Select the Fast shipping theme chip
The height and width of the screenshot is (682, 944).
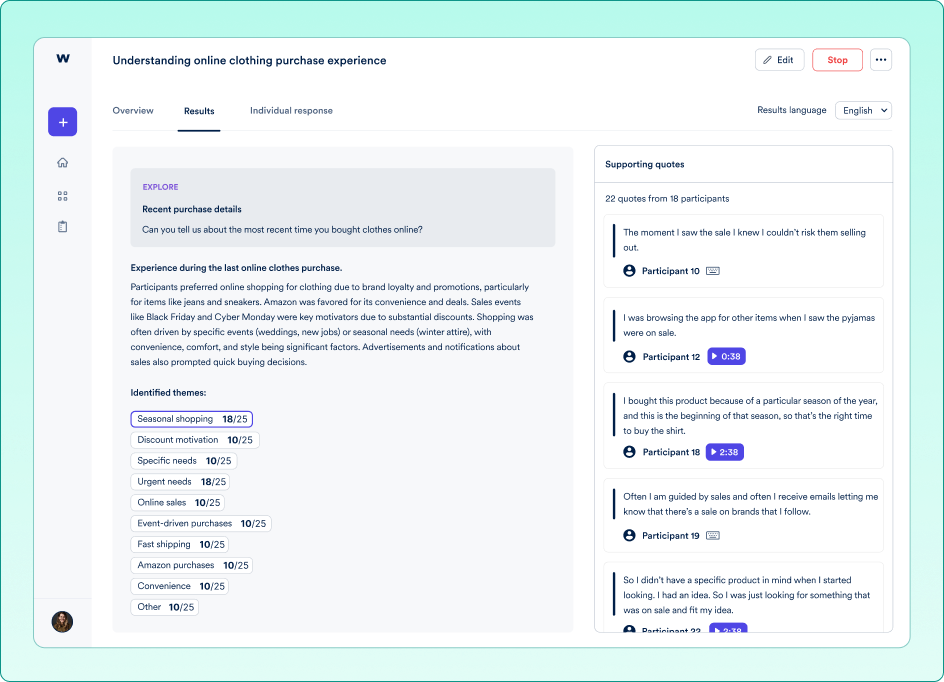179,544
